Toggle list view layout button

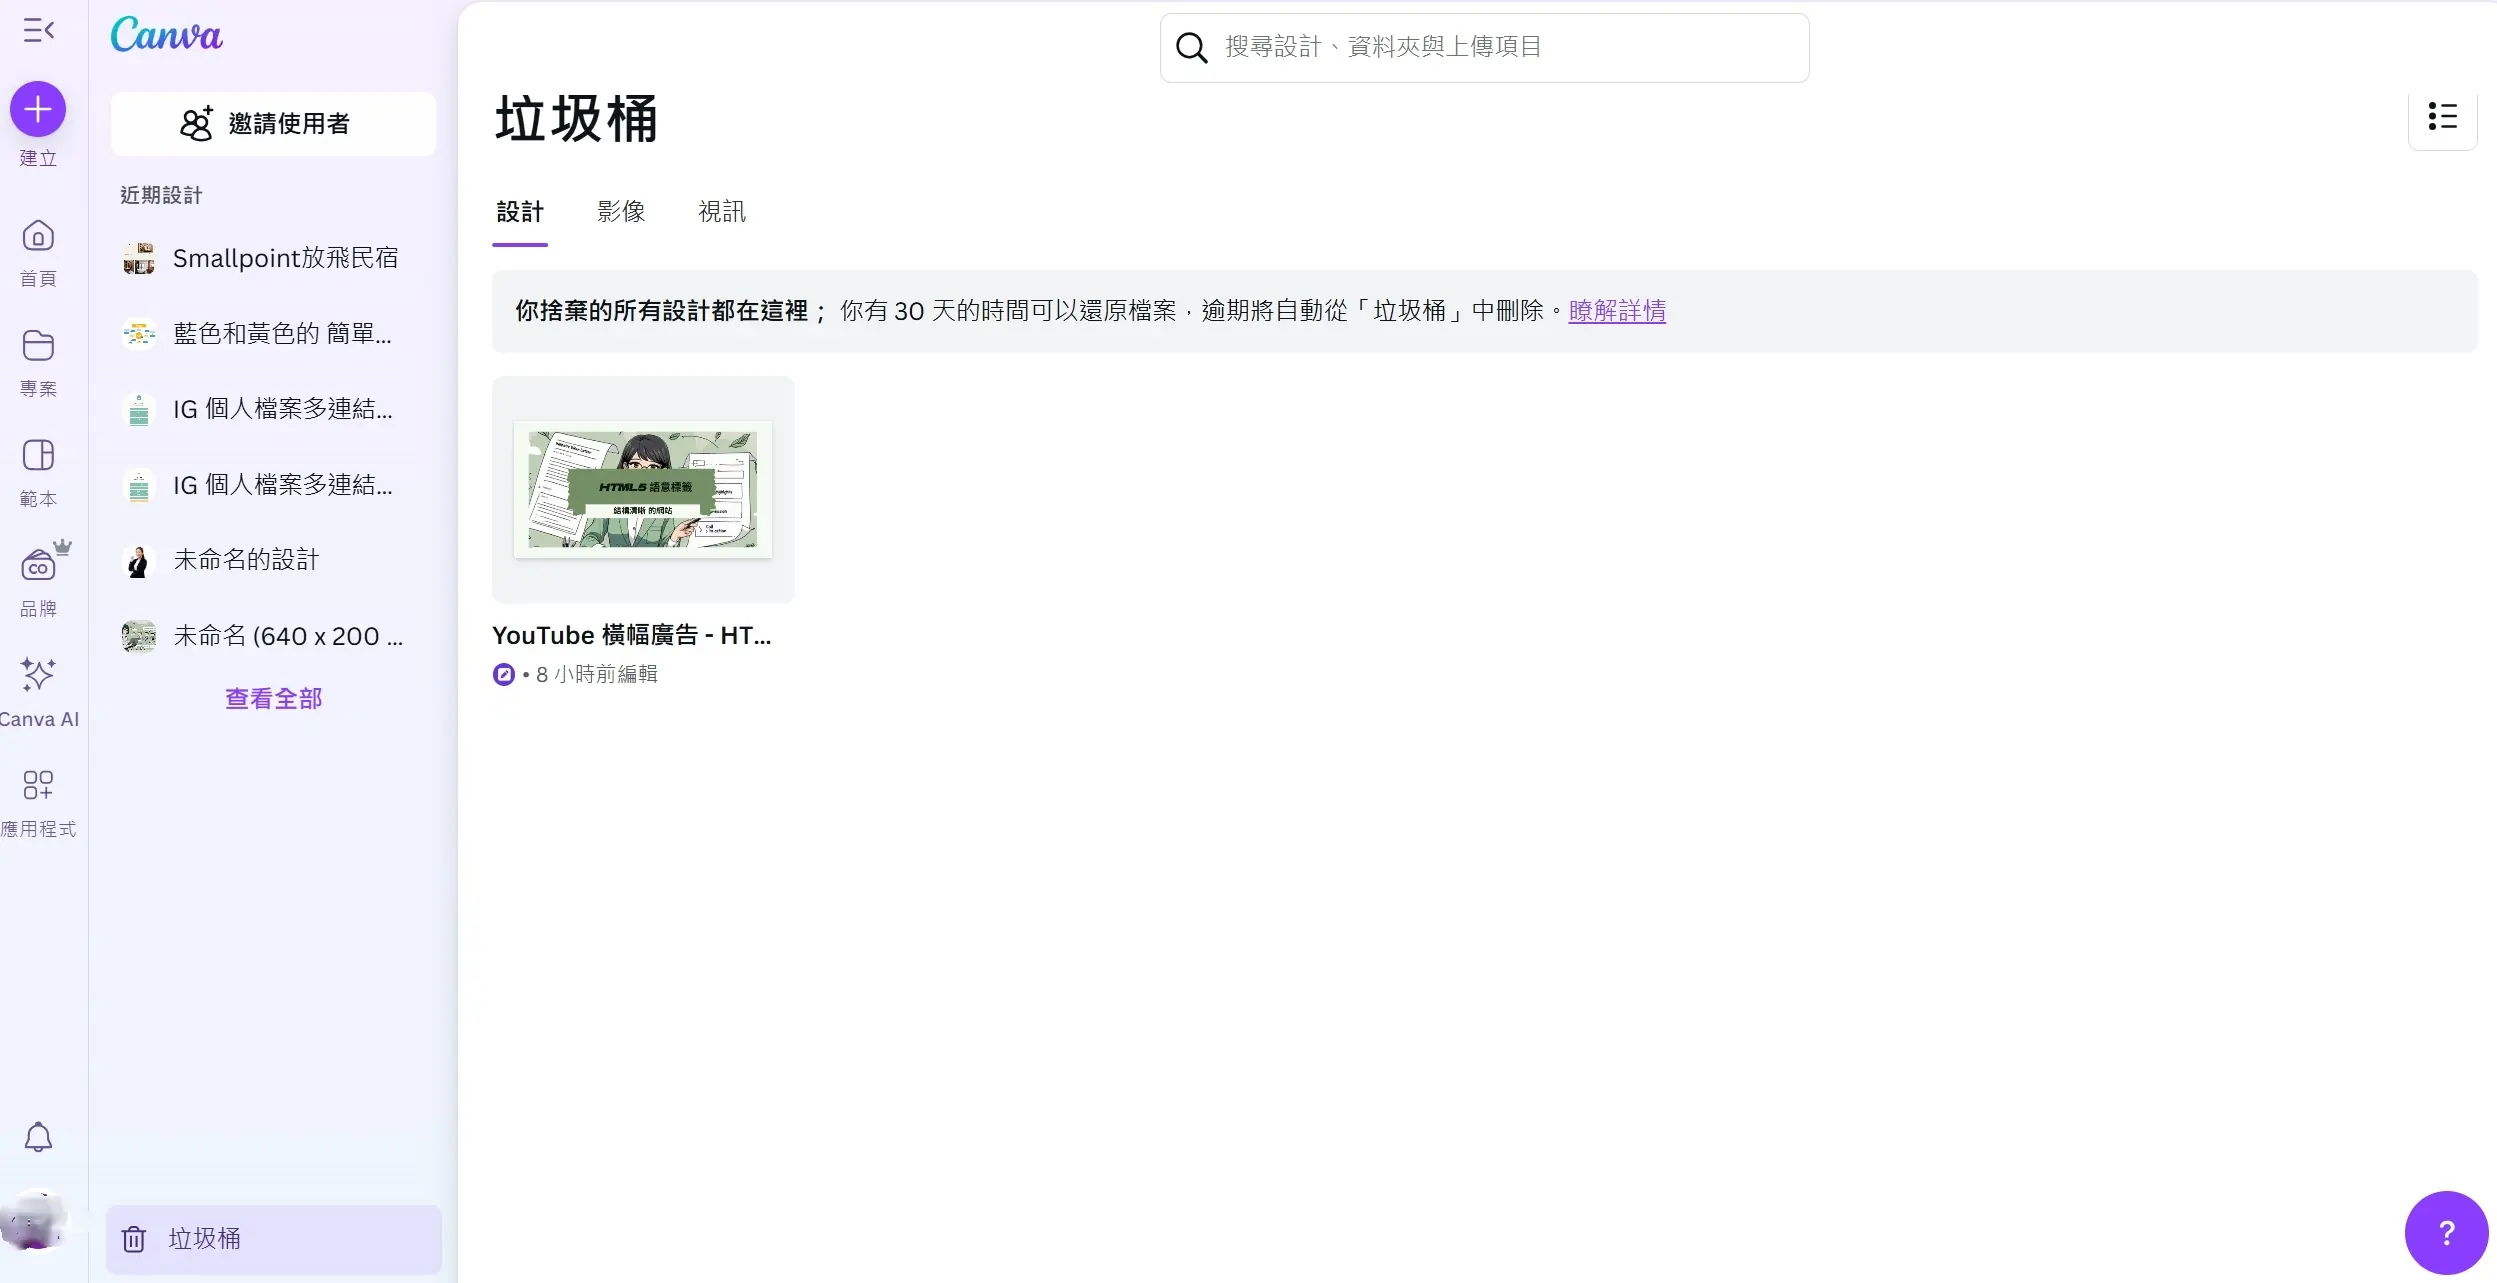[x=2442, y=117]
